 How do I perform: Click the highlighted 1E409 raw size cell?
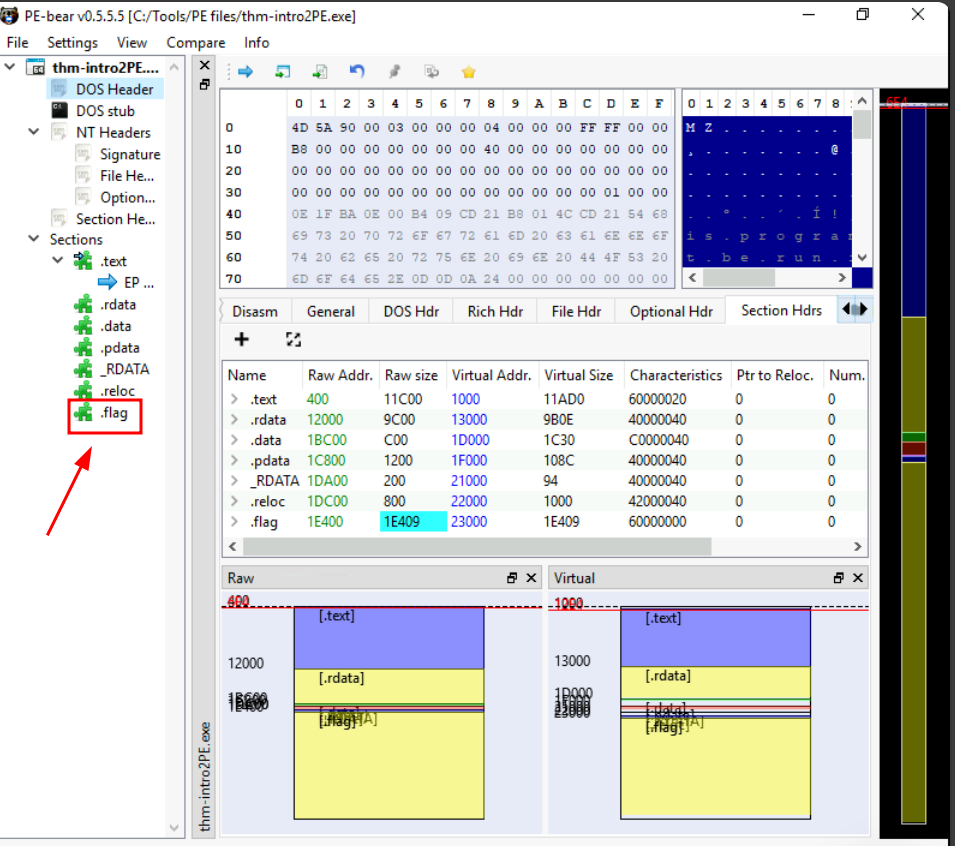pos(414,521)
